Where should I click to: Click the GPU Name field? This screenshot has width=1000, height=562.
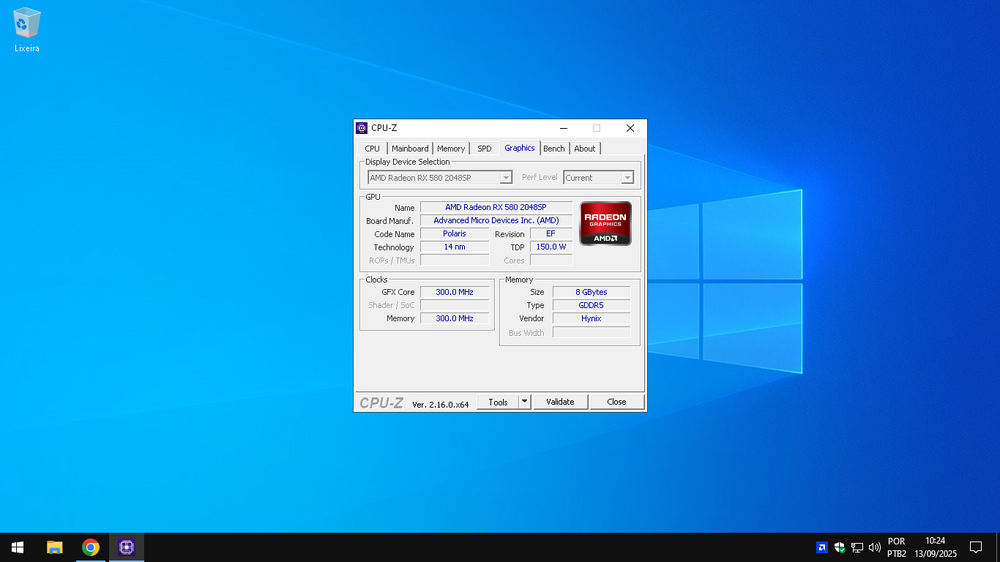(x=495, y=207)
